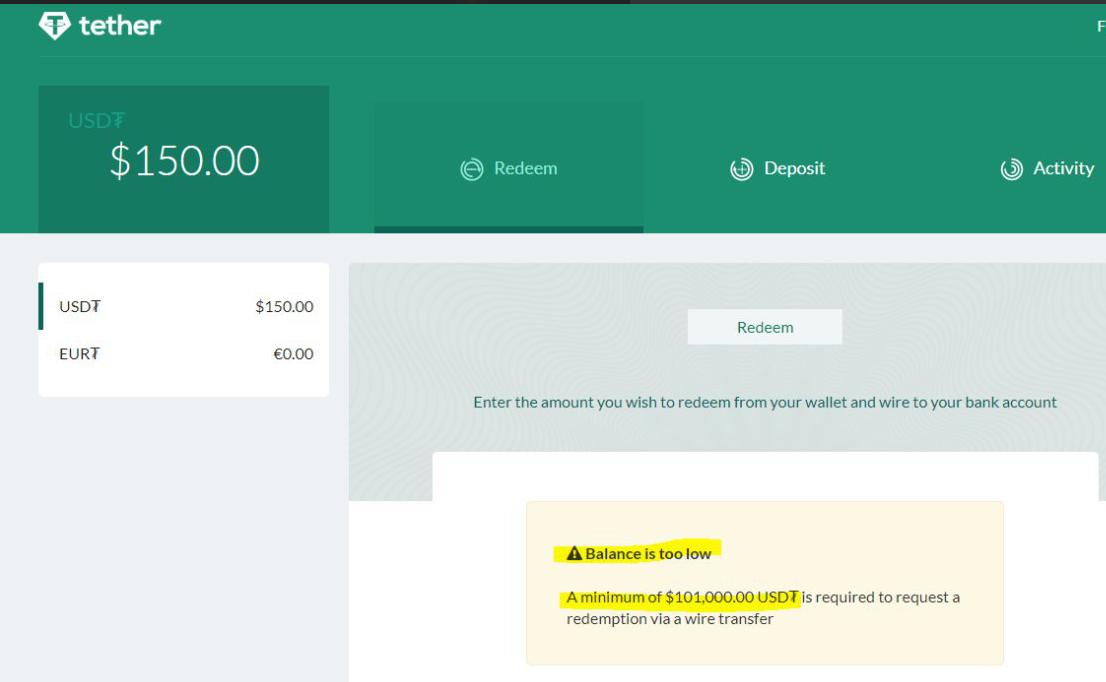Switch to the Deposit tab

point(777,169)
